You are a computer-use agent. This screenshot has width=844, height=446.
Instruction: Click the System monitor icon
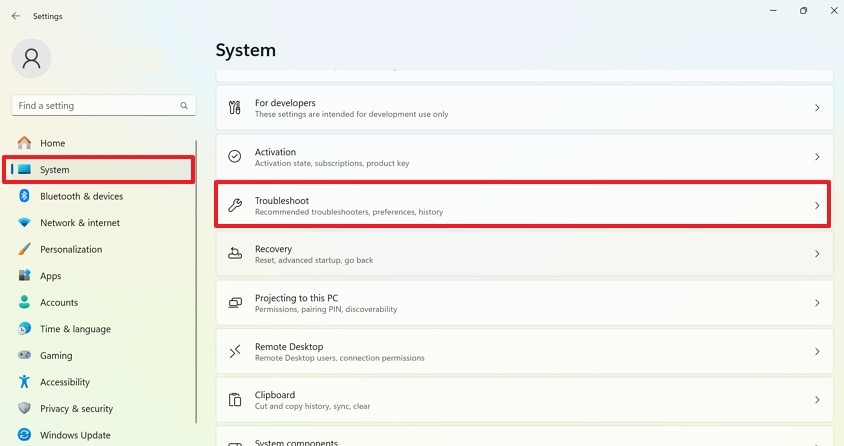coord(24,169)
